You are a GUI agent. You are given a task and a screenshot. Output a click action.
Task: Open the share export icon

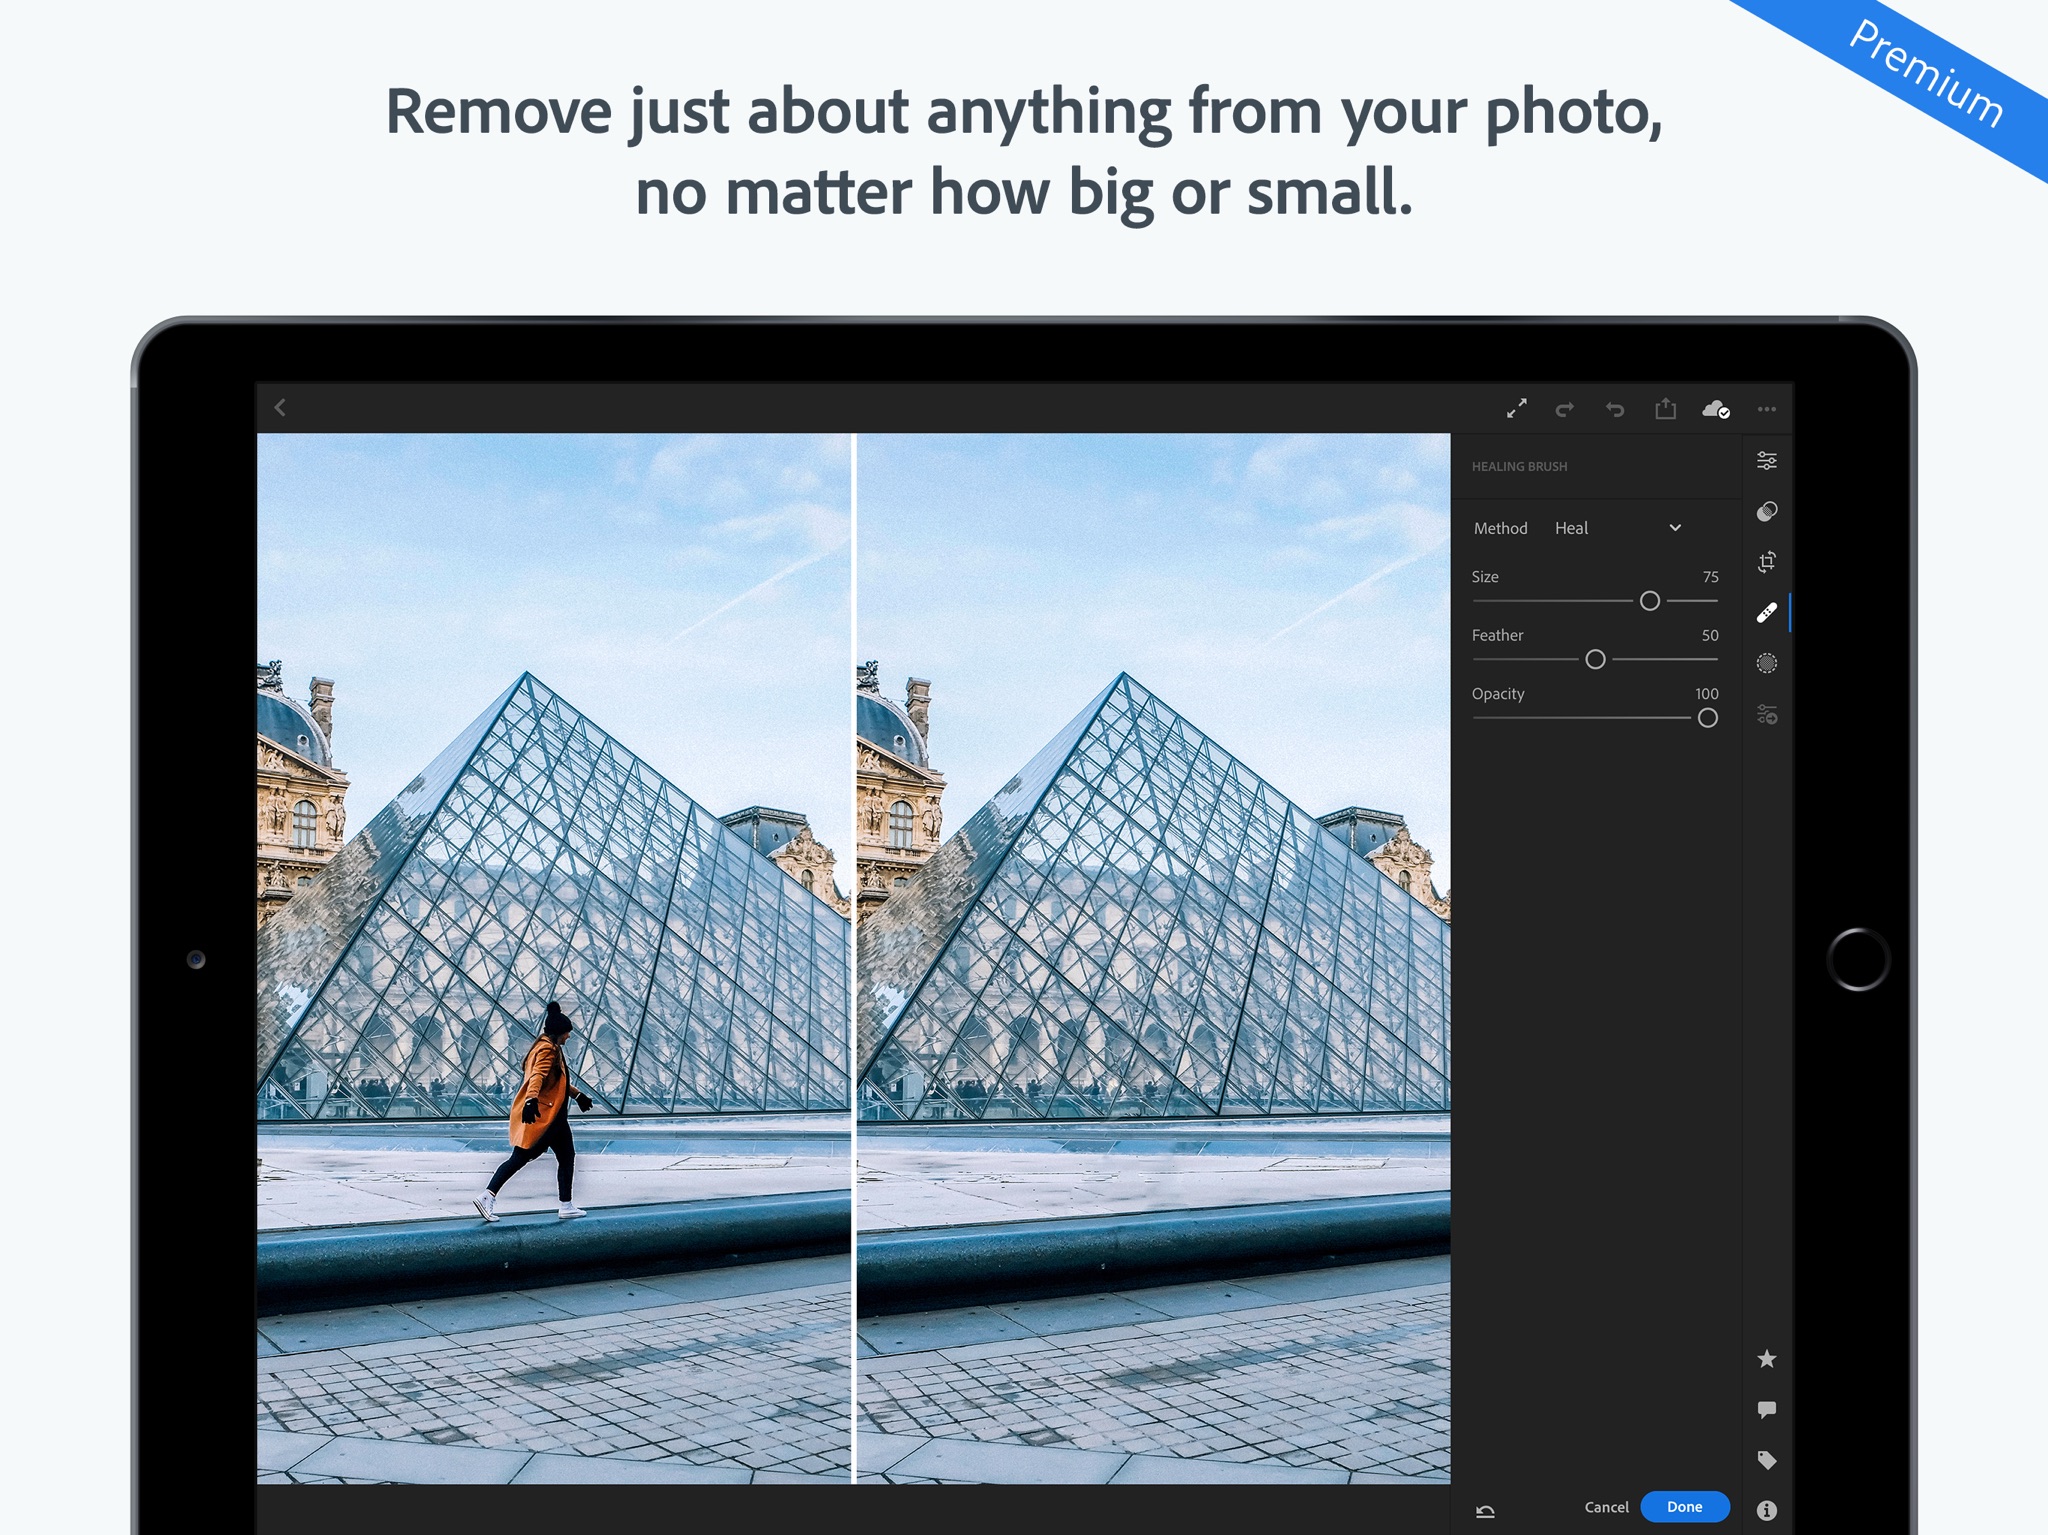coord(1665,408)
